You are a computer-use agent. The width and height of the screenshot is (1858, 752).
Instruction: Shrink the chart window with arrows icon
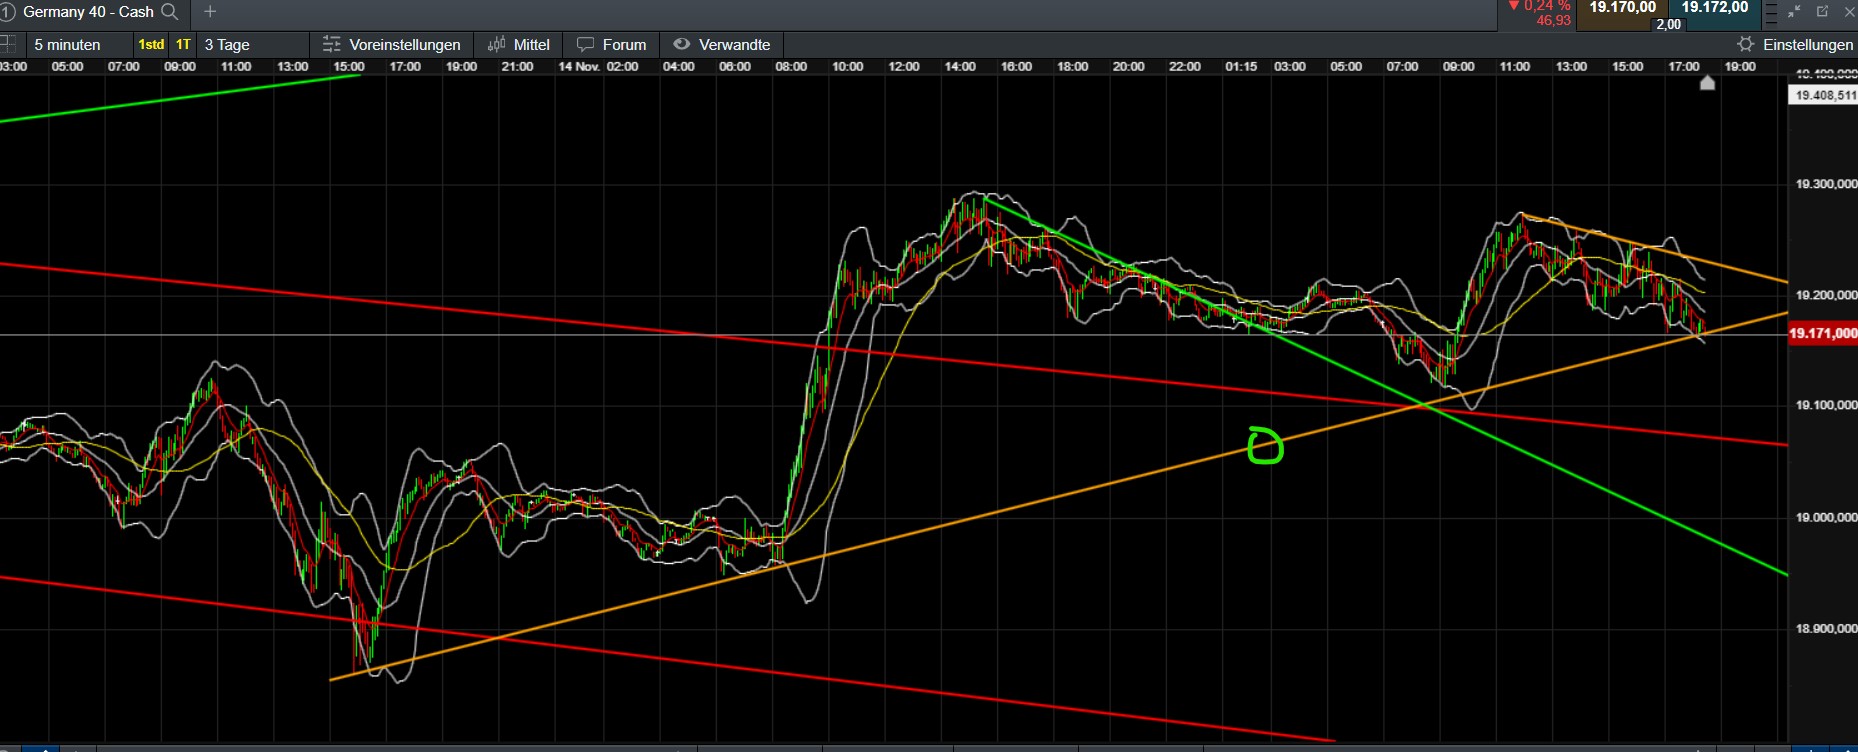(1794, 11)
